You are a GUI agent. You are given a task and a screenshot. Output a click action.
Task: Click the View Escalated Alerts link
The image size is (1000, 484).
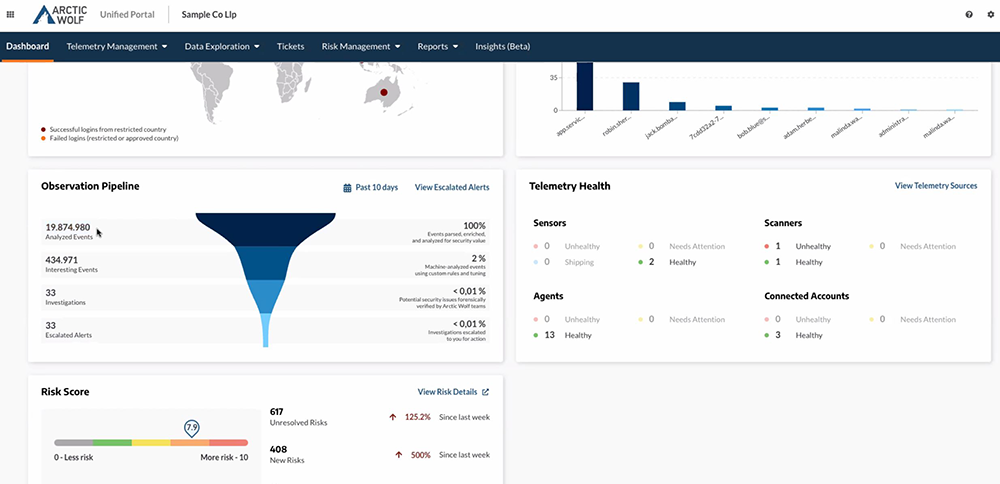point(452,187)
